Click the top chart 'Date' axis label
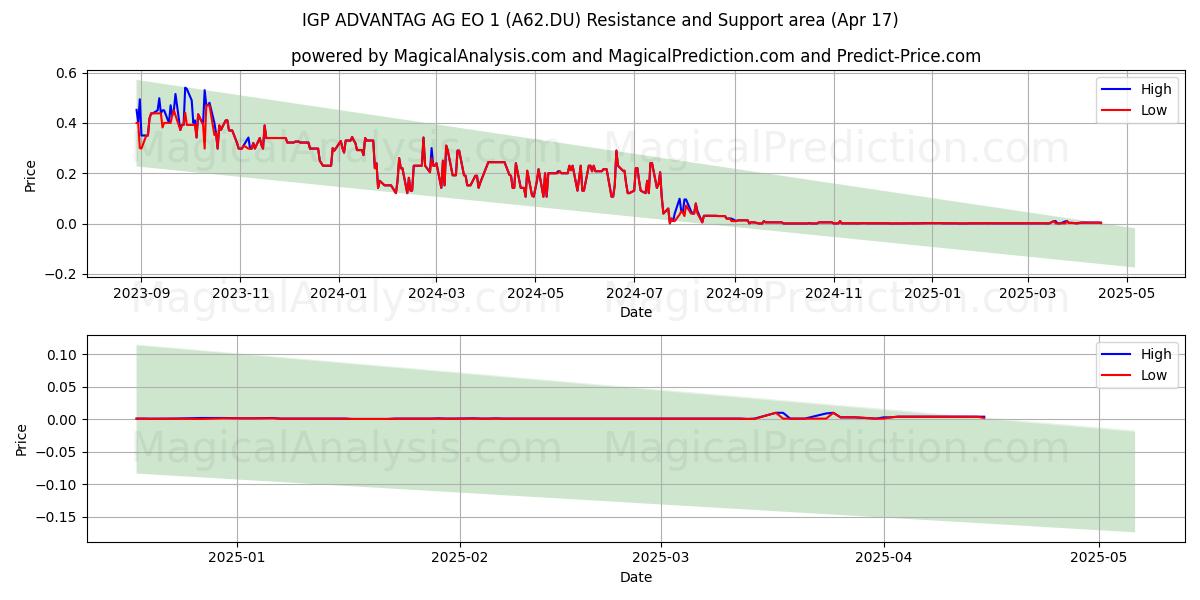Image resolution: width=1200 pixels, height=600 pixels. pos(636,312)
